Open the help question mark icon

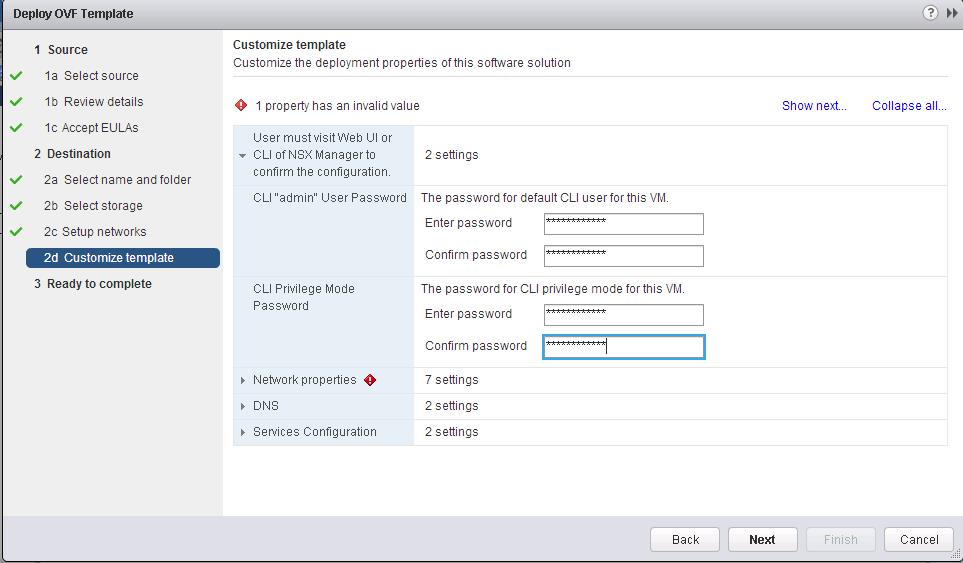pos(930,13)
